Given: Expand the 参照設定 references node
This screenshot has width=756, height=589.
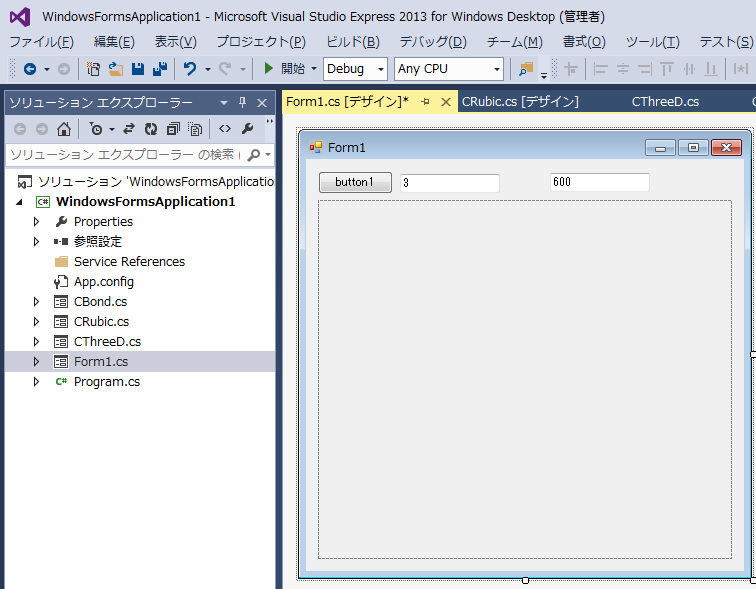Looking at the screenshot, I should (x=36, y=241).
